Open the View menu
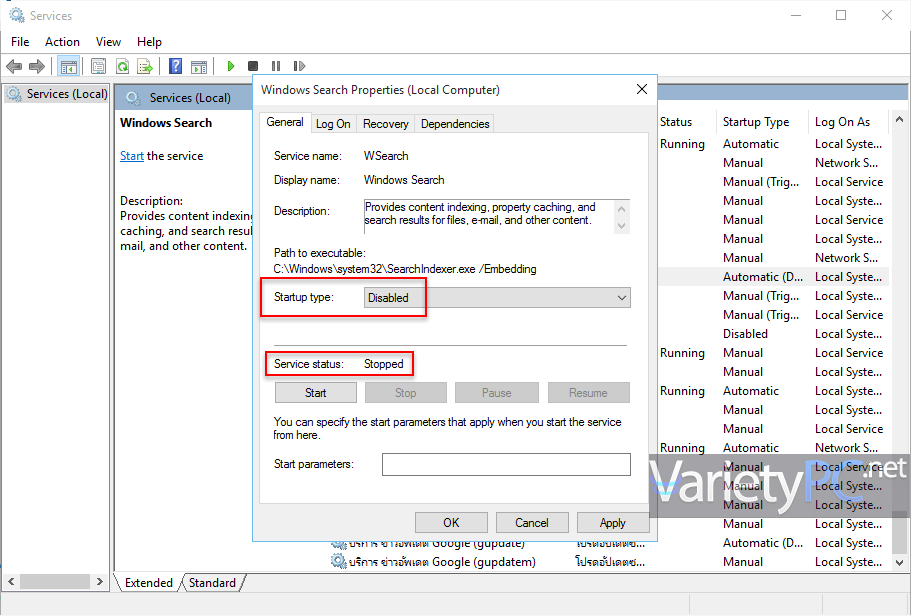This screenshot has width=911, height=616. [x=108, y=42]
